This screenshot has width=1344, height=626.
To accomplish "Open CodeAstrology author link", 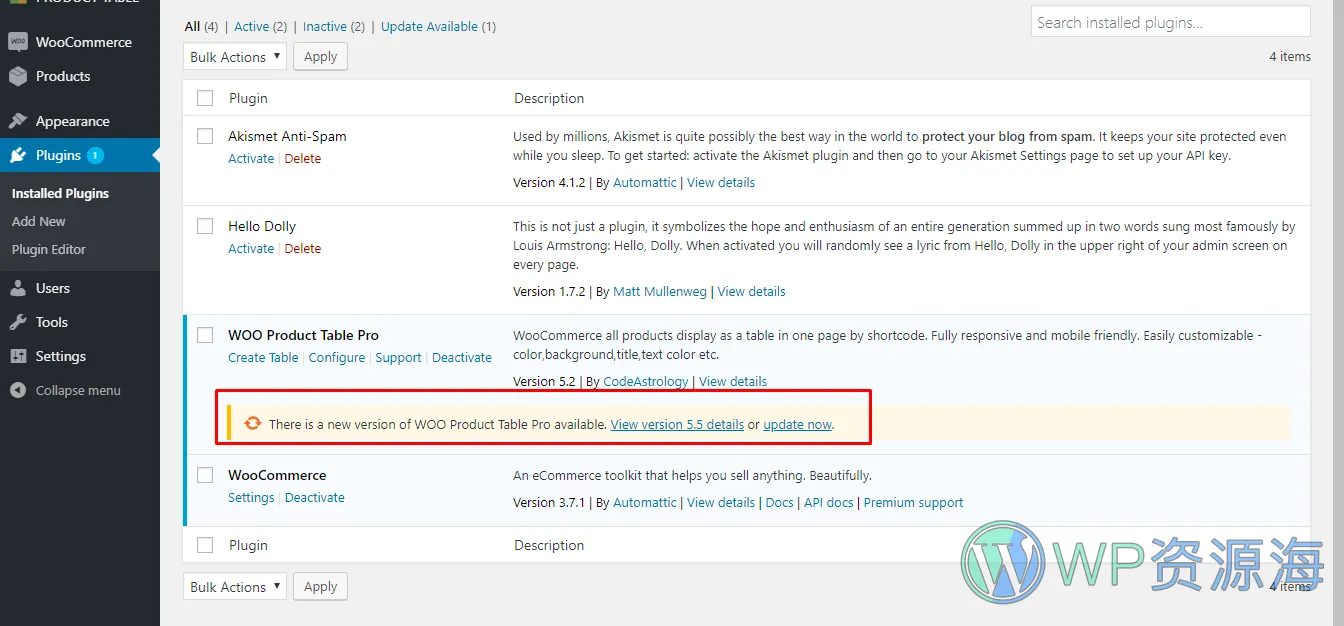I will (x=646, y=381).
